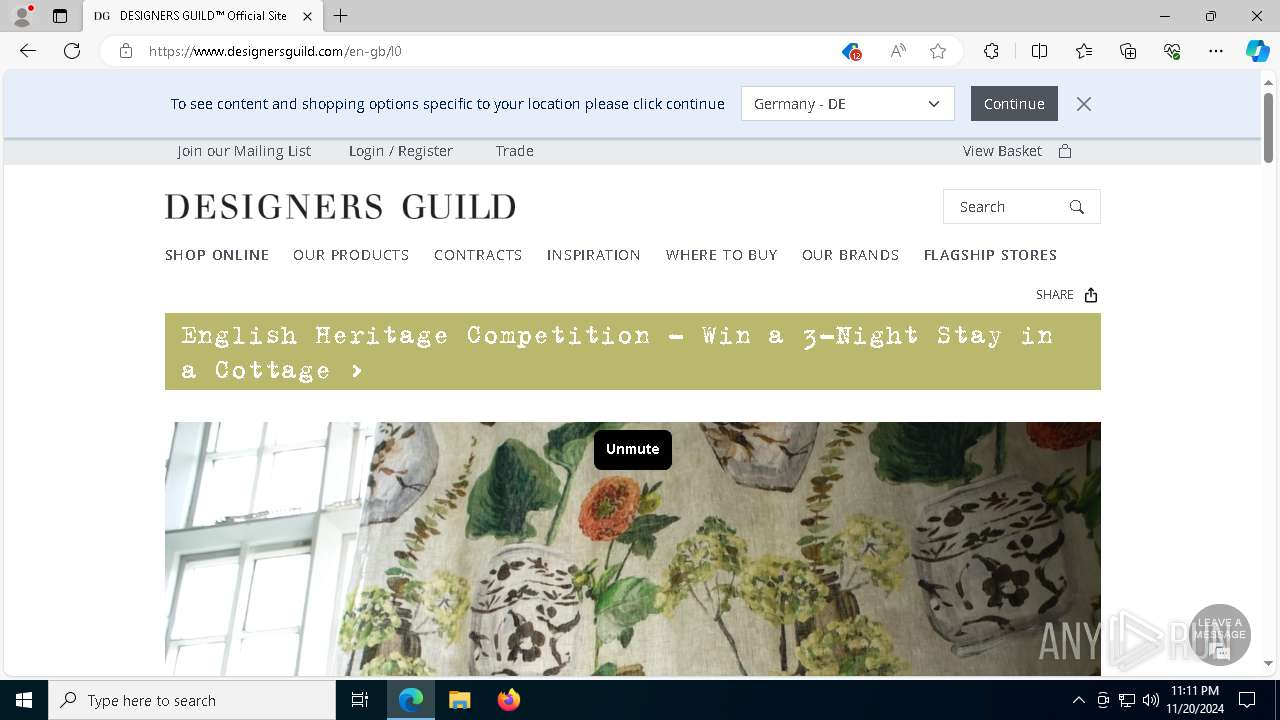Click the DESIGNERS GUILD logo

coord(340,207)
